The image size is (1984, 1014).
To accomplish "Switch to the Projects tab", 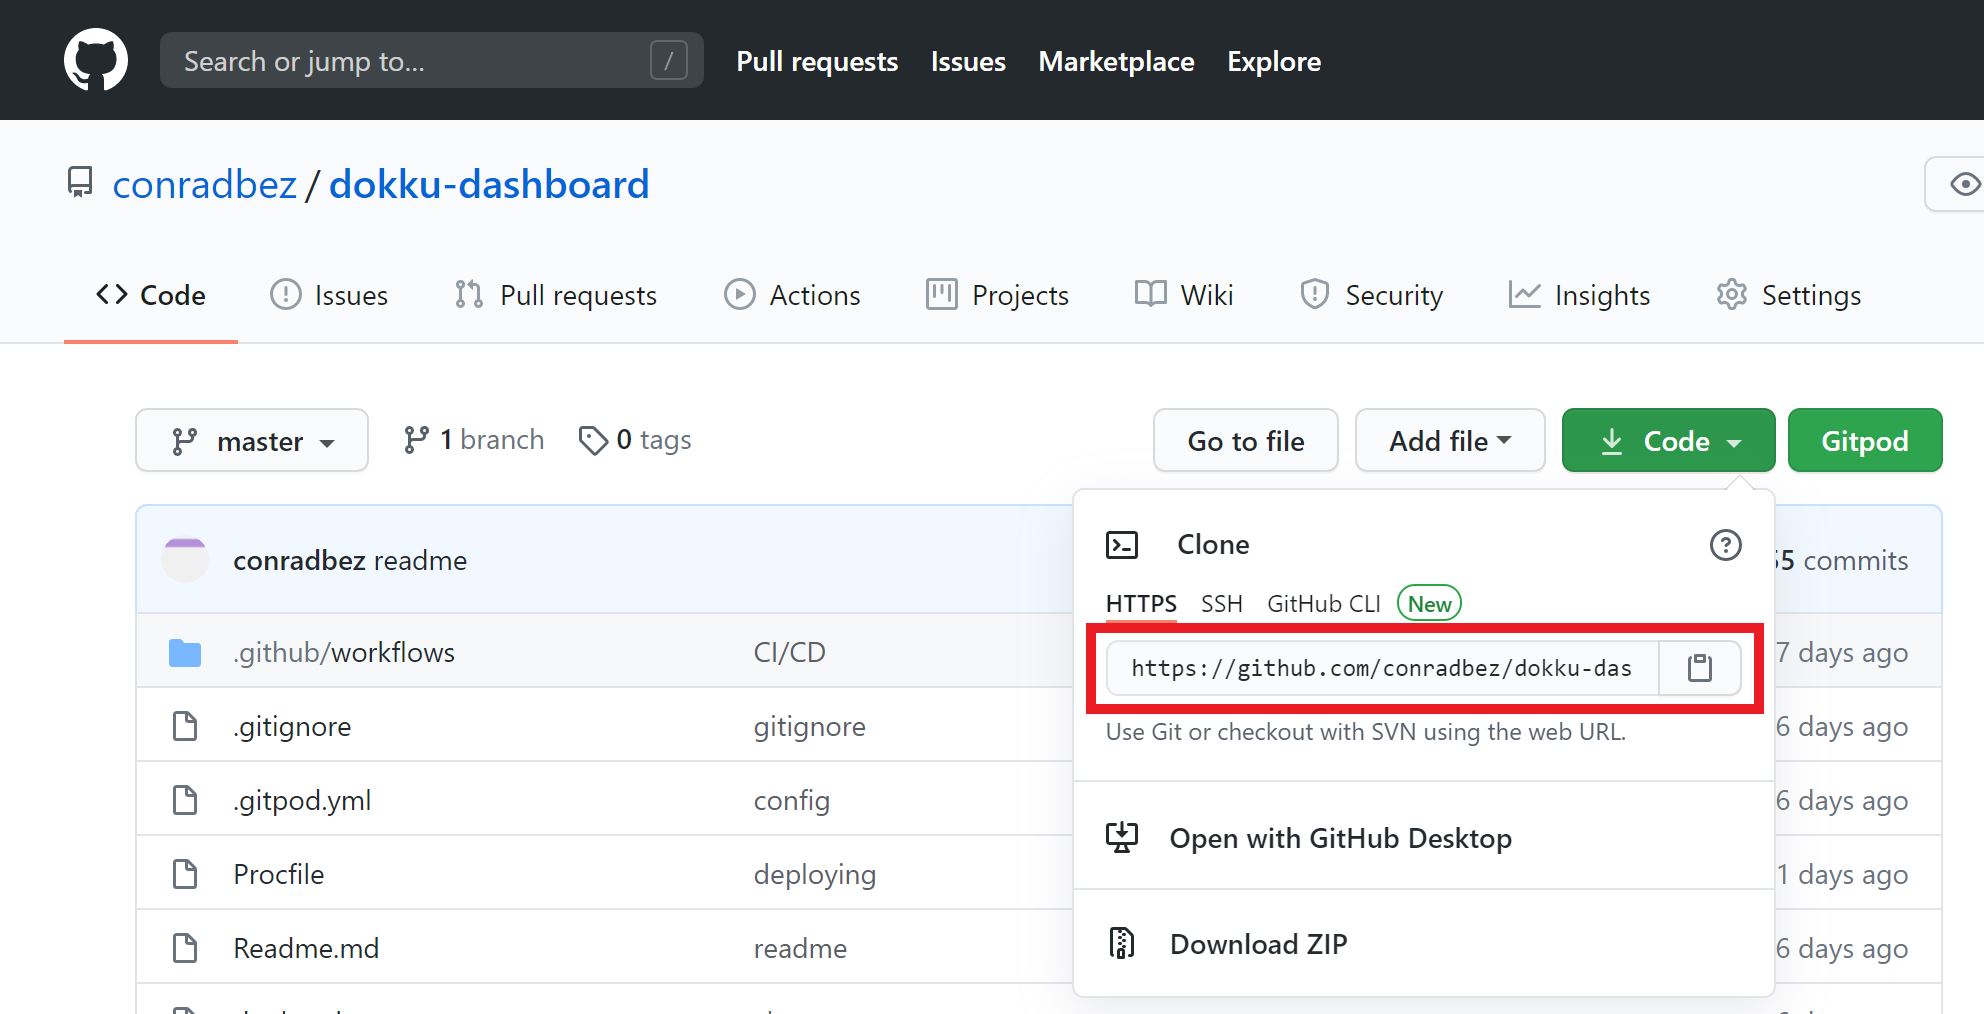I will [x=997, y=295].
